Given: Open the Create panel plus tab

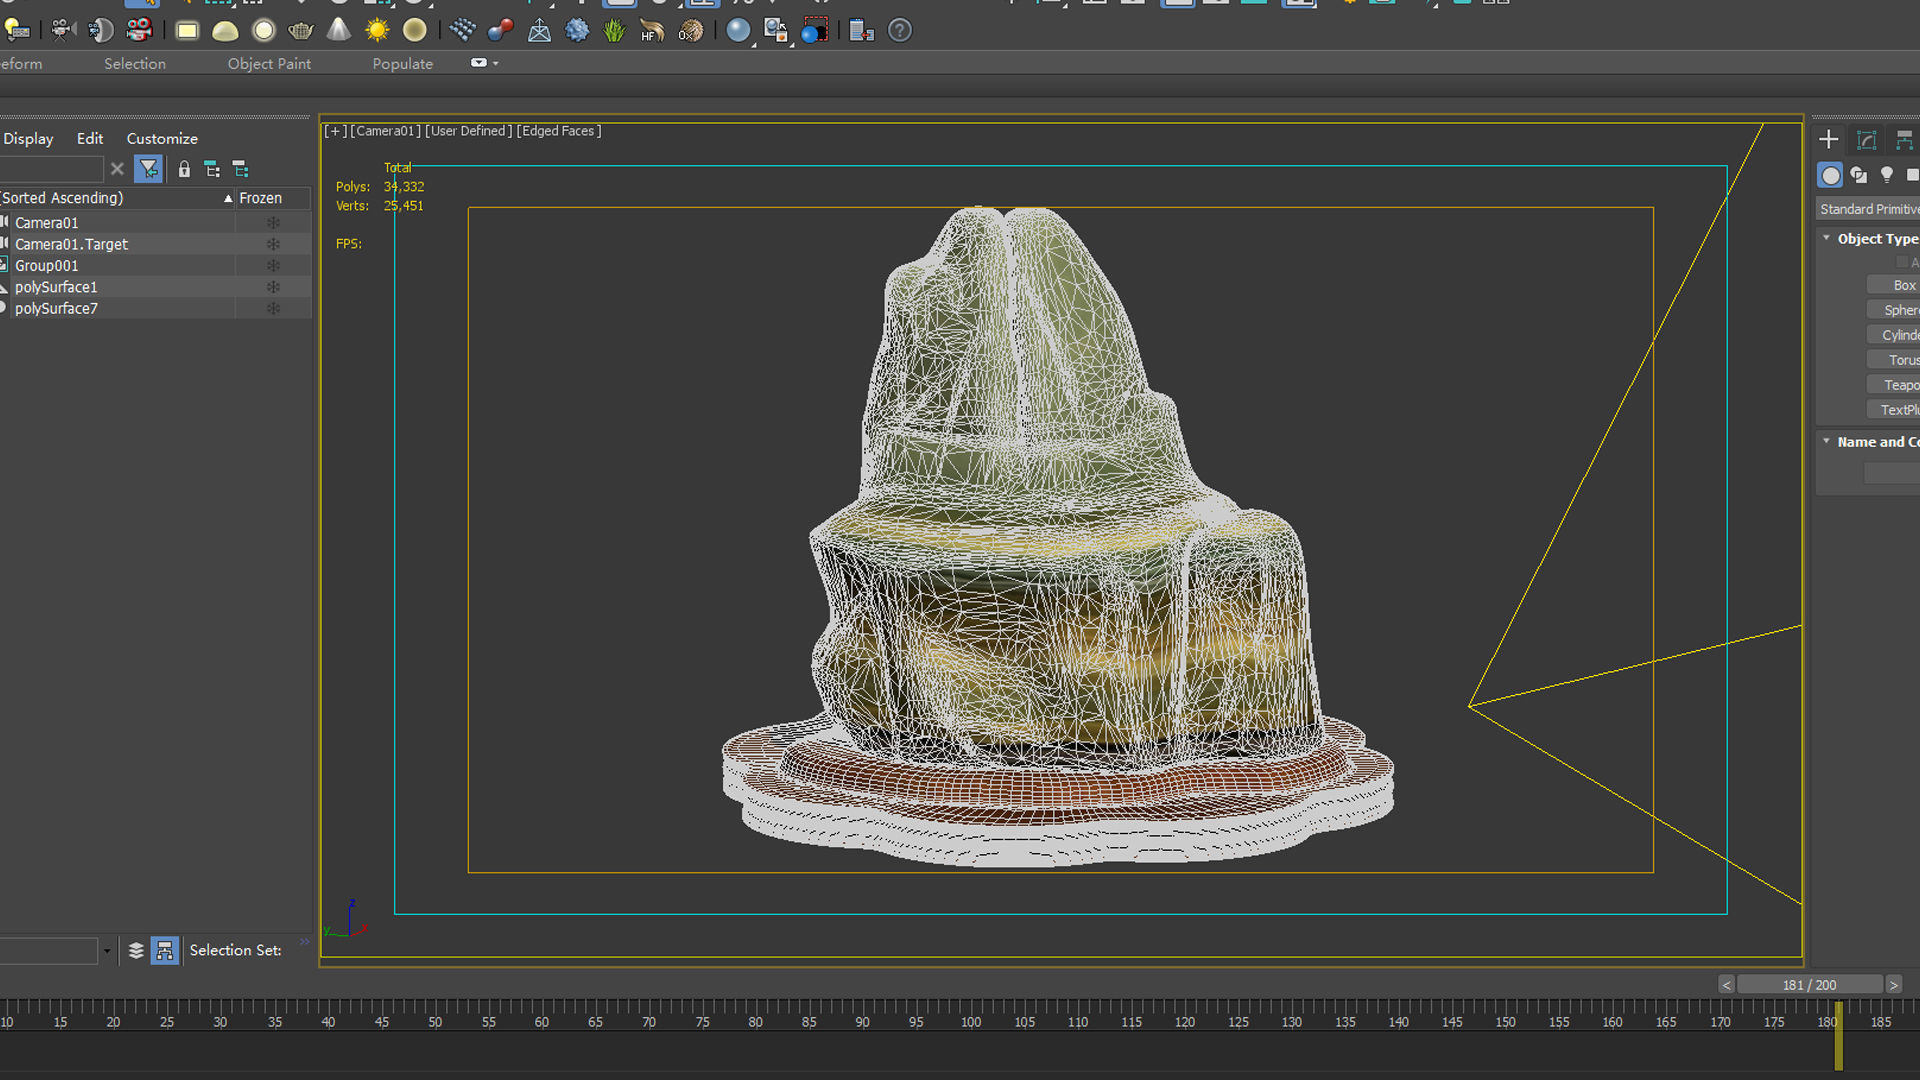Looking at the screenshot, I should tap(1829, 140).
